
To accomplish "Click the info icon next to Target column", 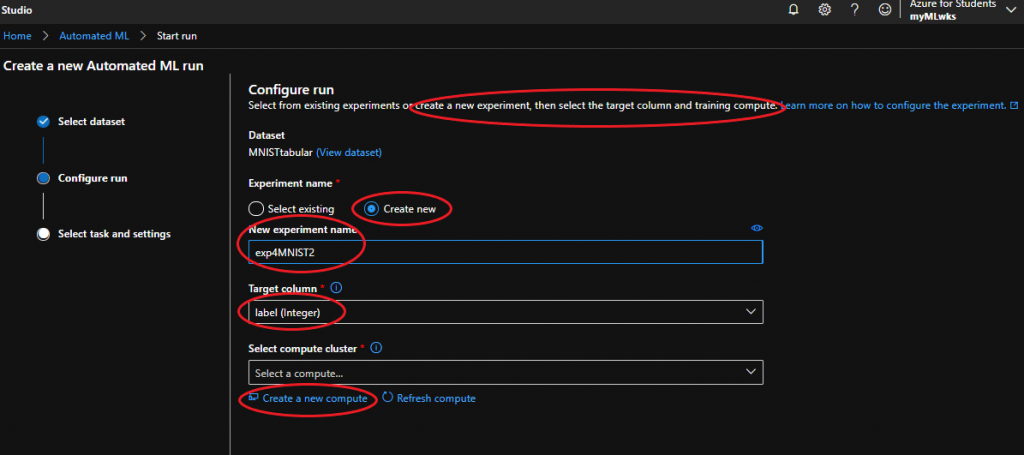I will pos(337,287).
